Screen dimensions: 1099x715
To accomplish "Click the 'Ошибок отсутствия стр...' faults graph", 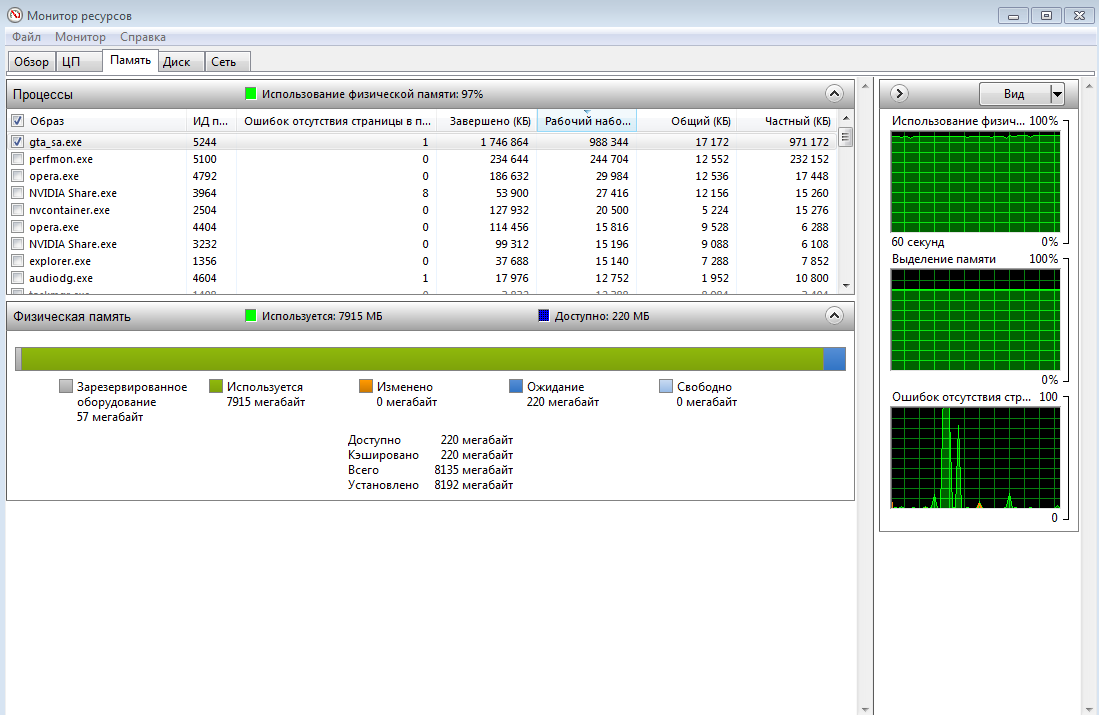I will coord(975,458).
